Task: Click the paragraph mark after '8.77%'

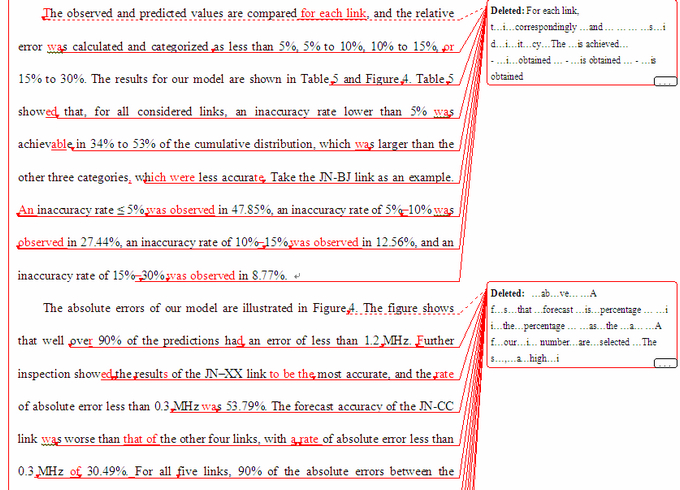Action: tap(296, 275)
